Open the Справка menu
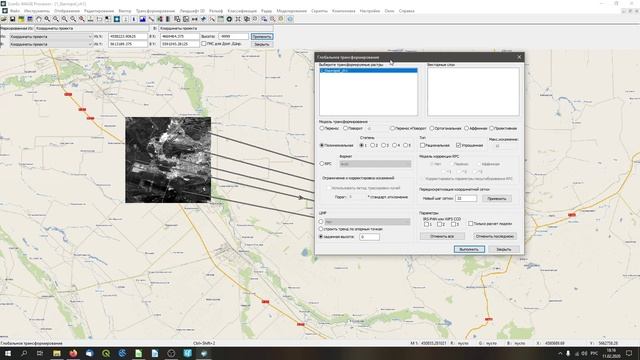Viewport: 640px width, 360px height. tap(407, 11)
